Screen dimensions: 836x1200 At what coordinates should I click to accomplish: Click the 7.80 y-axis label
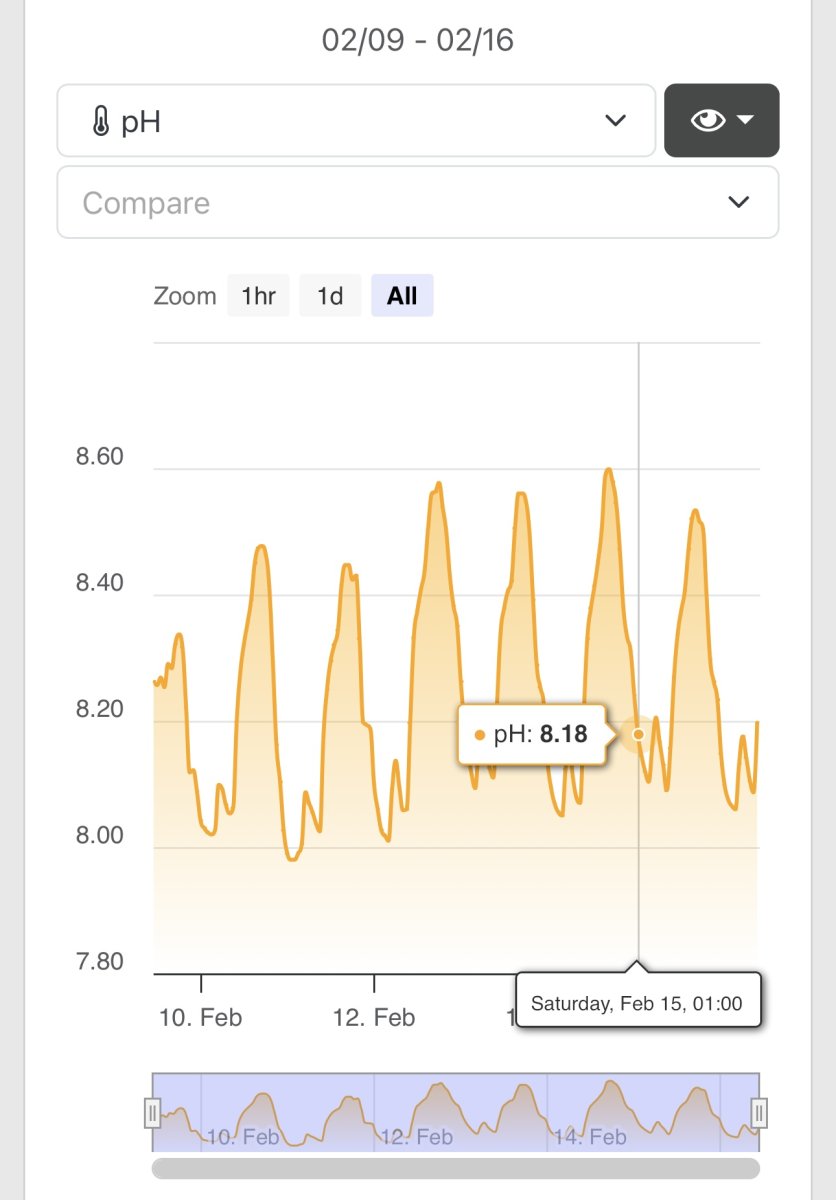pyautogui.click(x=99, y=962)
